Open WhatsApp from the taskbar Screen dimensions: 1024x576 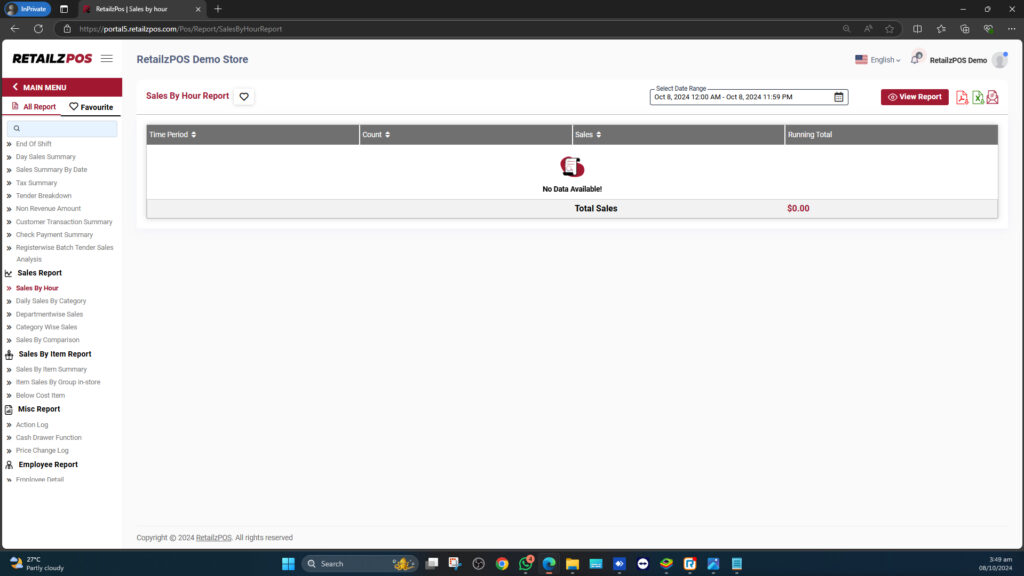[x=525, y=563]
